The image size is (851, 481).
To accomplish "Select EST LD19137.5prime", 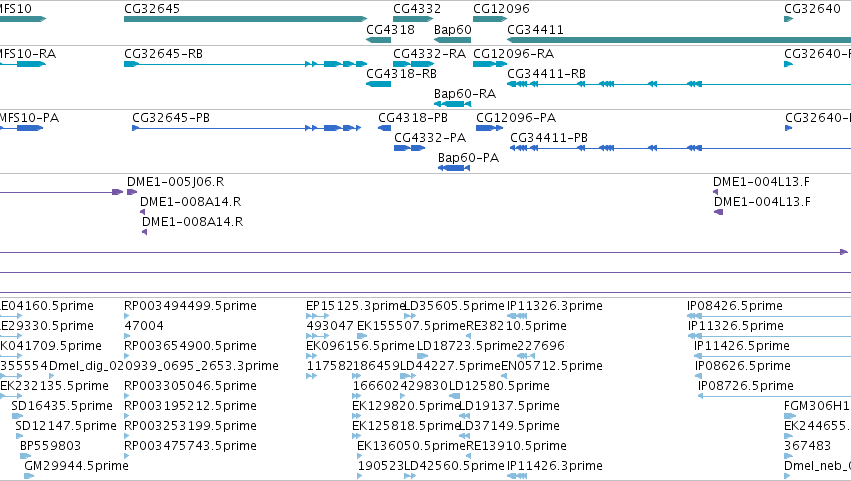I will 509,406.
